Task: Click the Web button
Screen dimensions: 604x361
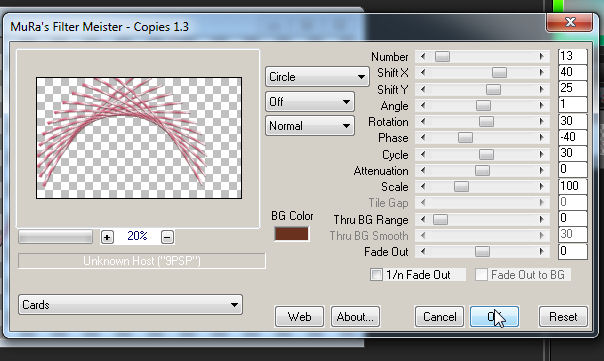Action: pos(299,317)
